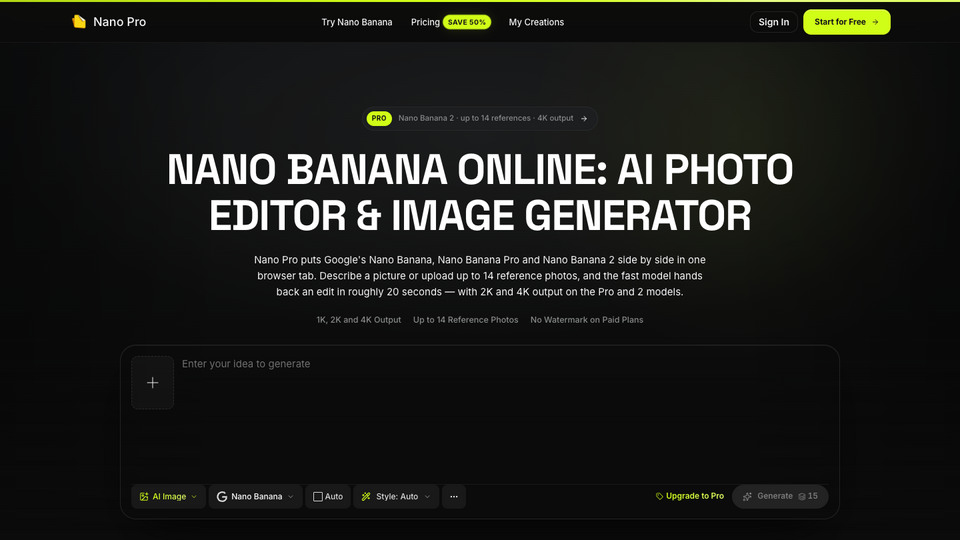Click the AI Image picture icon
The image size is (960, 540).
tap(144, 497)
